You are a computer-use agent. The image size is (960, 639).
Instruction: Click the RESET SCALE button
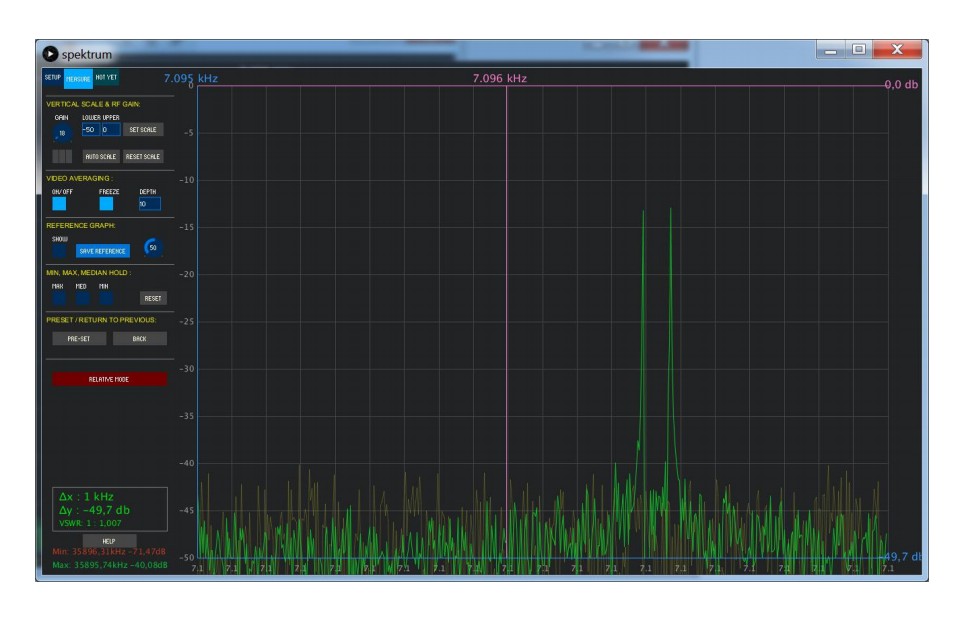143,157
